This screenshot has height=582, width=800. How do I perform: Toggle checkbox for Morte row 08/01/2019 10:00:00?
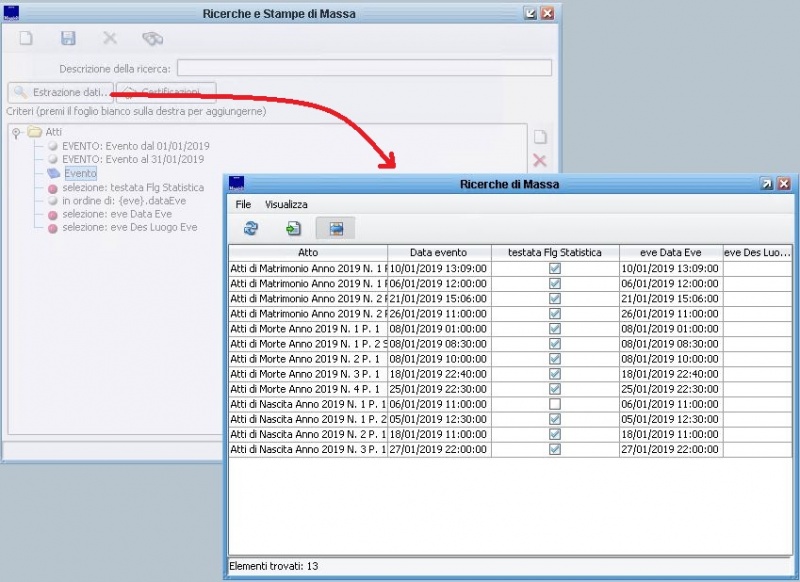tap(555, 359)
